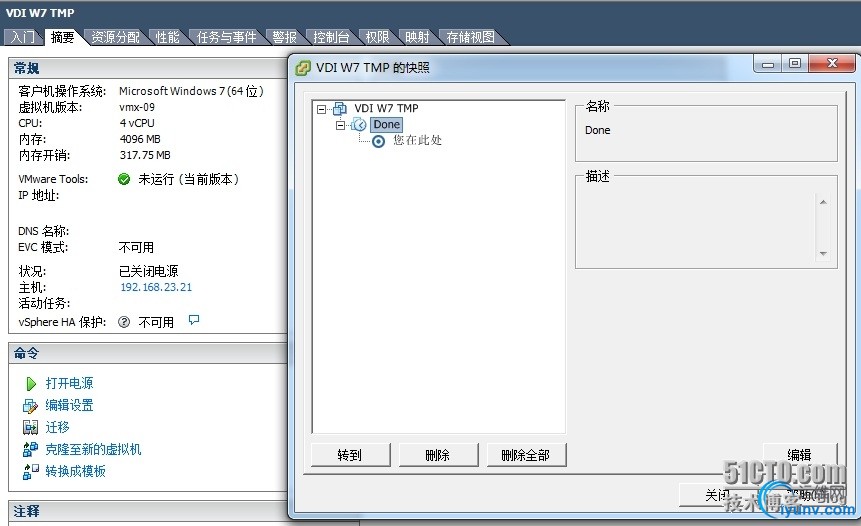The width and height of the screenshot is (861, 526).
Task: Click the 注释 panel header
Action: (148, 511)
